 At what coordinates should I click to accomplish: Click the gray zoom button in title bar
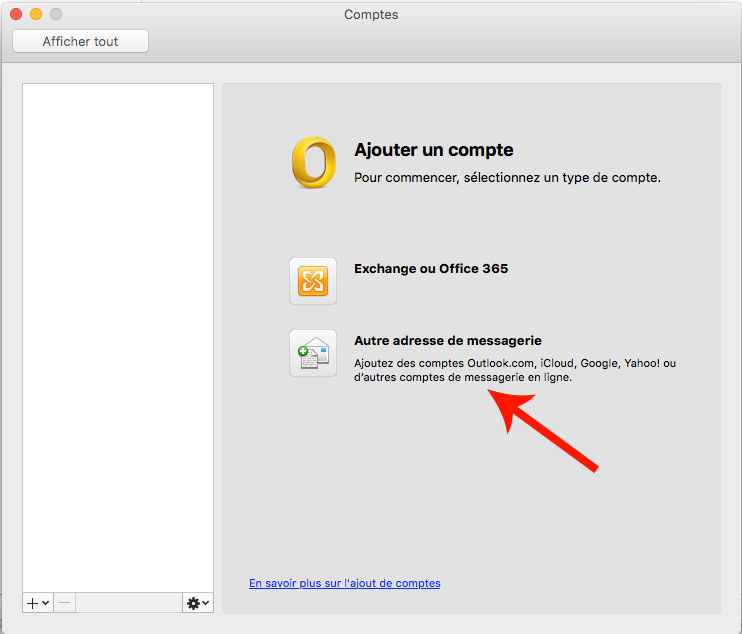point(56,14)
